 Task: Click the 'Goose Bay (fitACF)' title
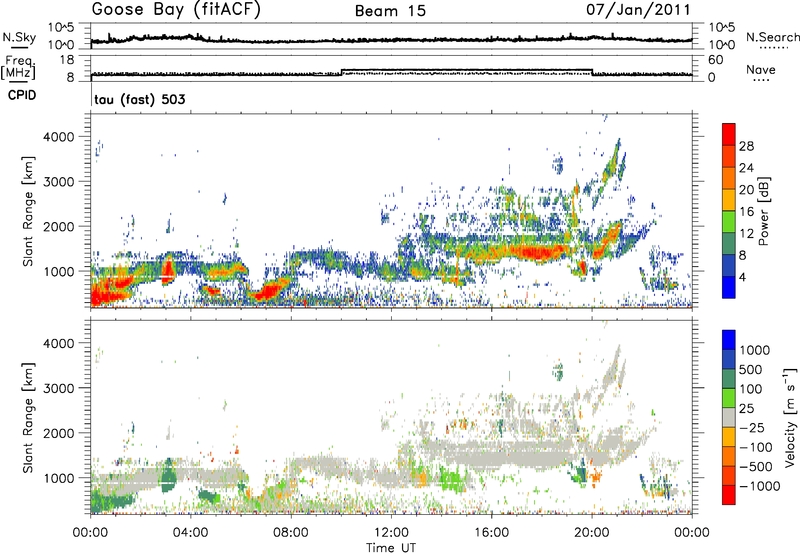click(176, 10)
